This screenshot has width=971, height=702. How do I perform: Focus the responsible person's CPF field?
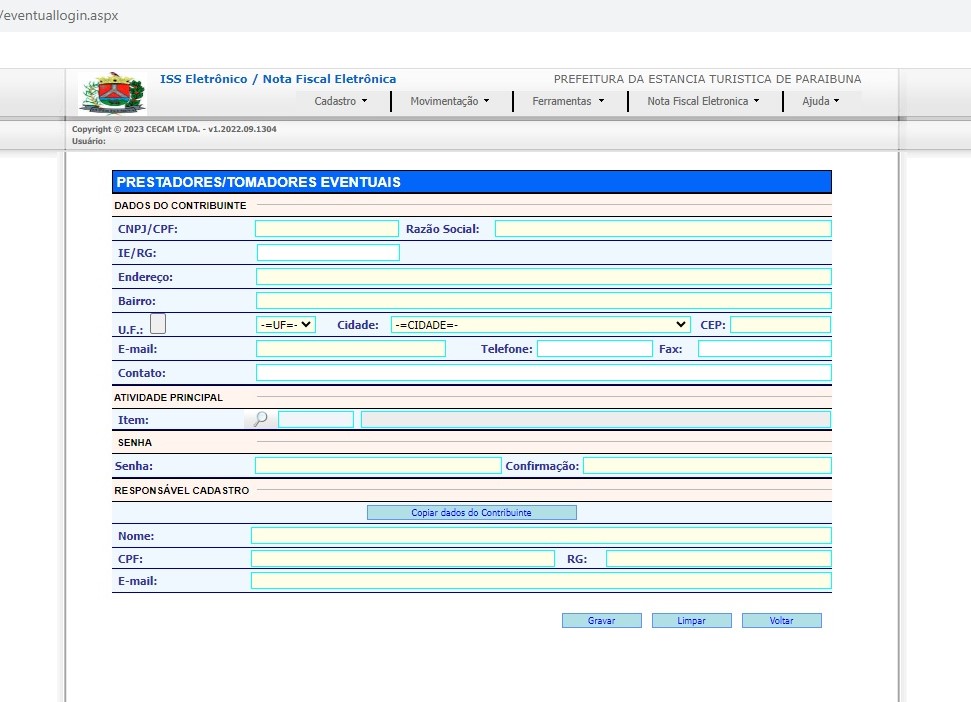403,558
